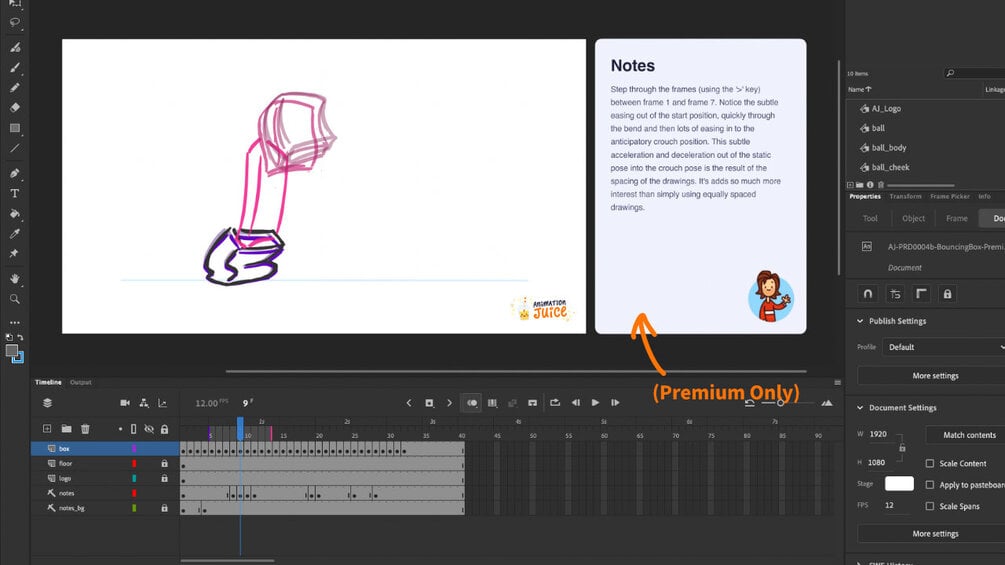This screenshot has height=565, width=1005.
Task: Select the Zoom tool
Action: [15, 299]
